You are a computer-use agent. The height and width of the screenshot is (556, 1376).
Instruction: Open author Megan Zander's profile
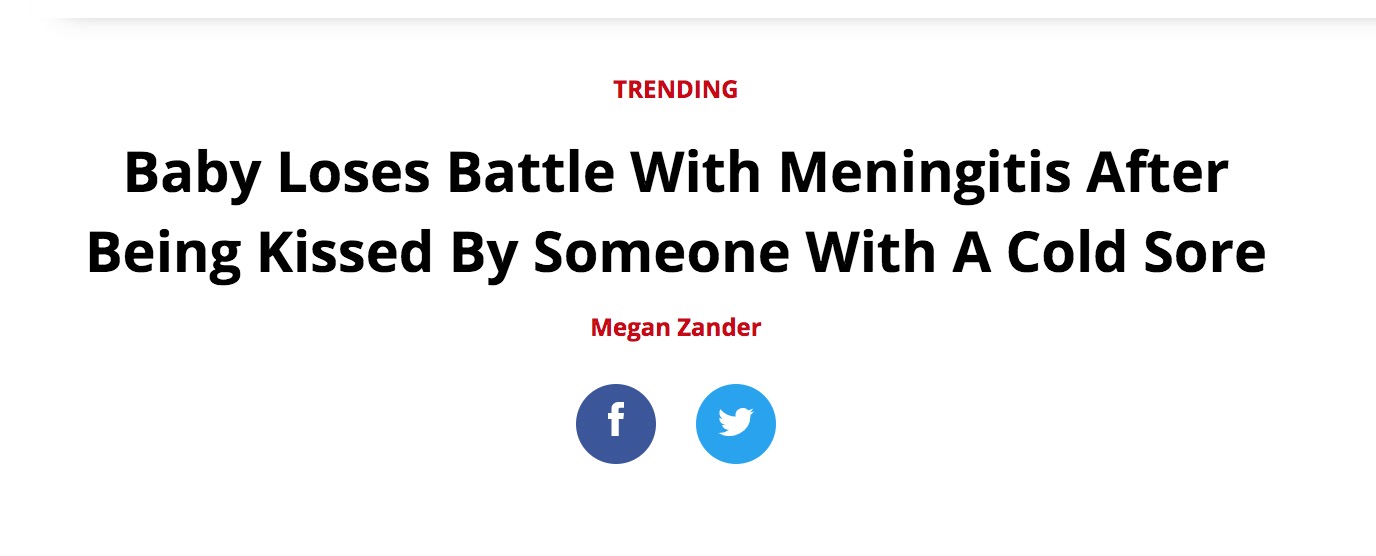(676, 327)
